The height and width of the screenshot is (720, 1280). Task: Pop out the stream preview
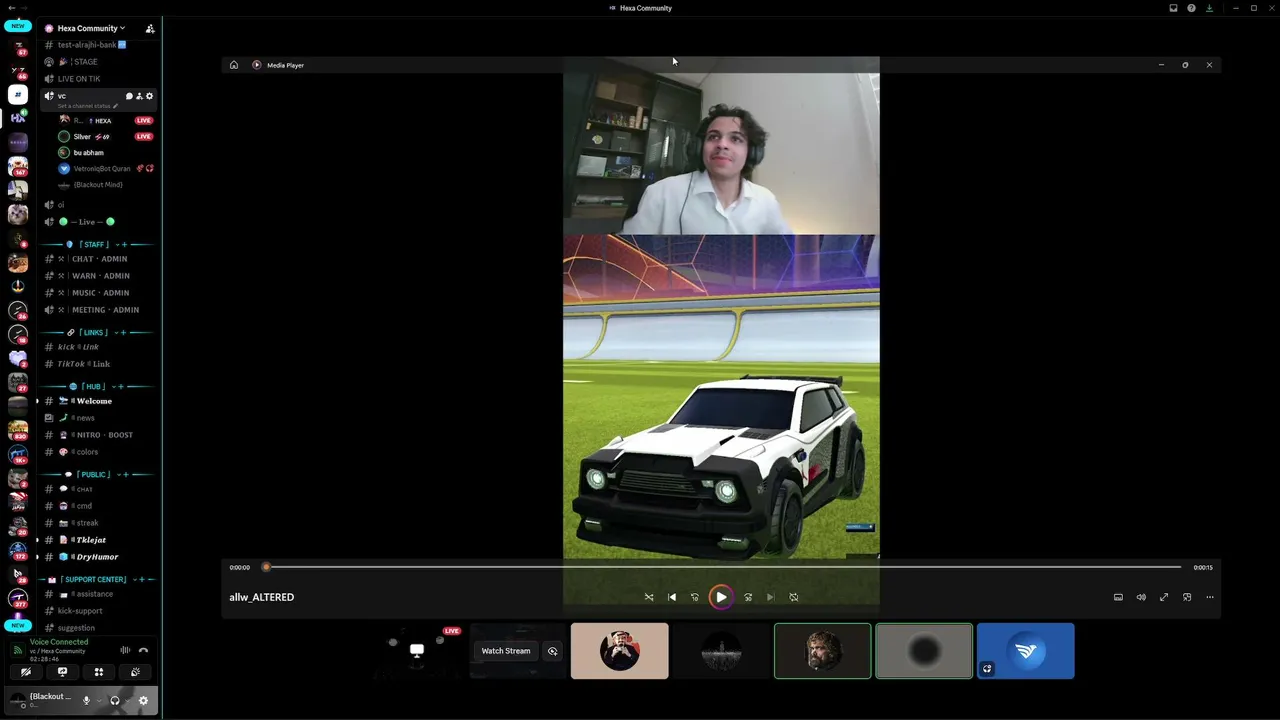(552, 651)
